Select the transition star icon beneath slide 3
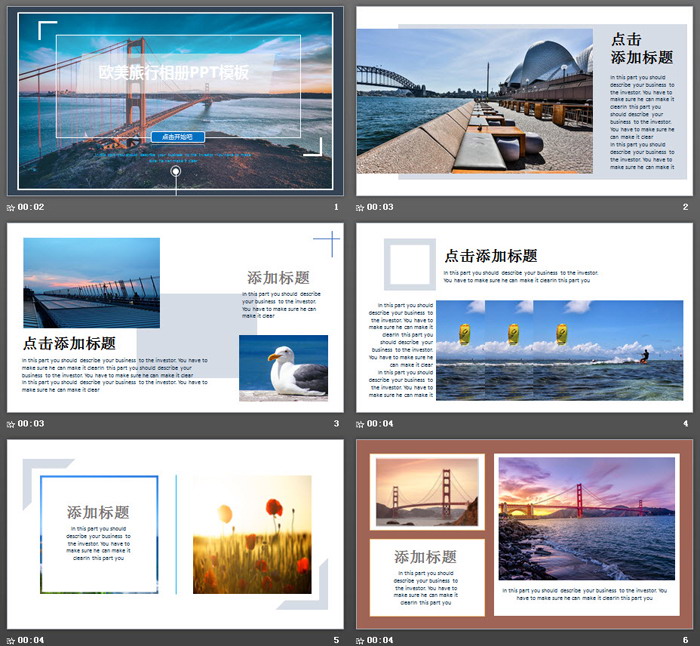 coord(11,423)
